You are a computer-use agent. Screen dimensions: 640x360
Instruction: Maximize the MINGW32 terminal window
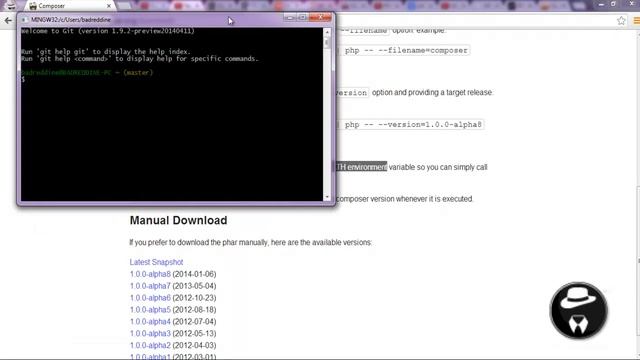click(302, 17)
